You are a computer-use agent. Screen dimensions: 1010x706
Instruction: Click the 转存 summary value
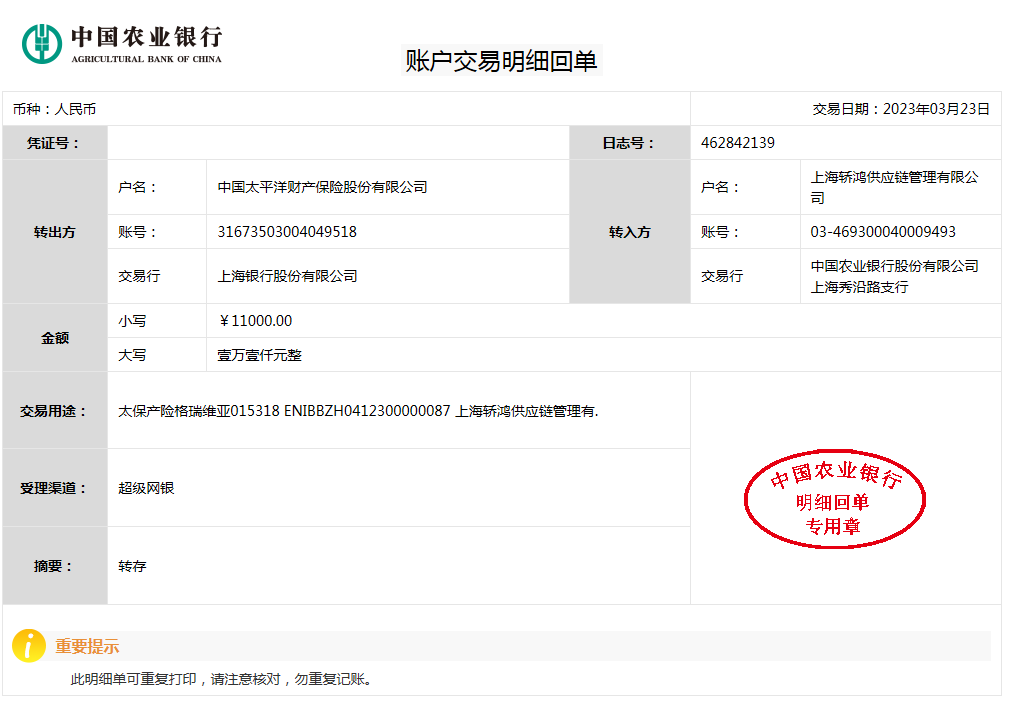(132, 566)
